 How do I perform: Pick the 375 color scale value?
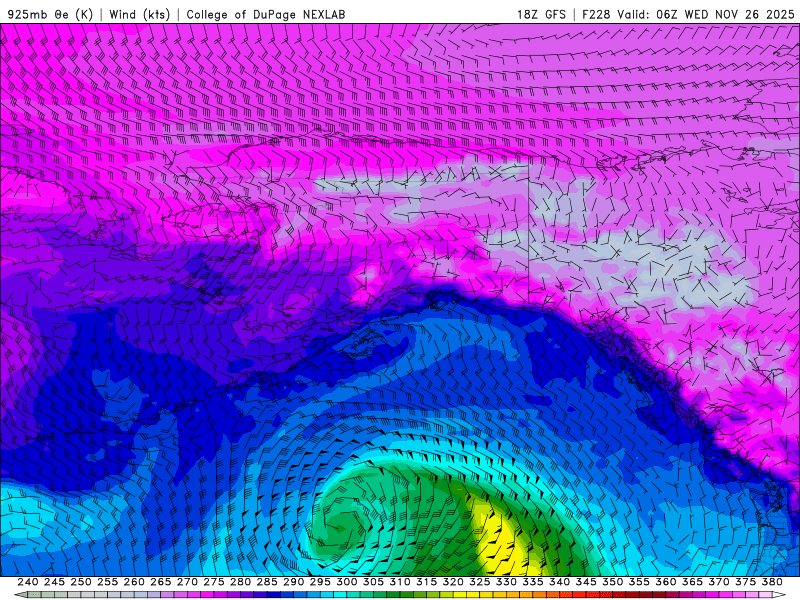(745, 582)
